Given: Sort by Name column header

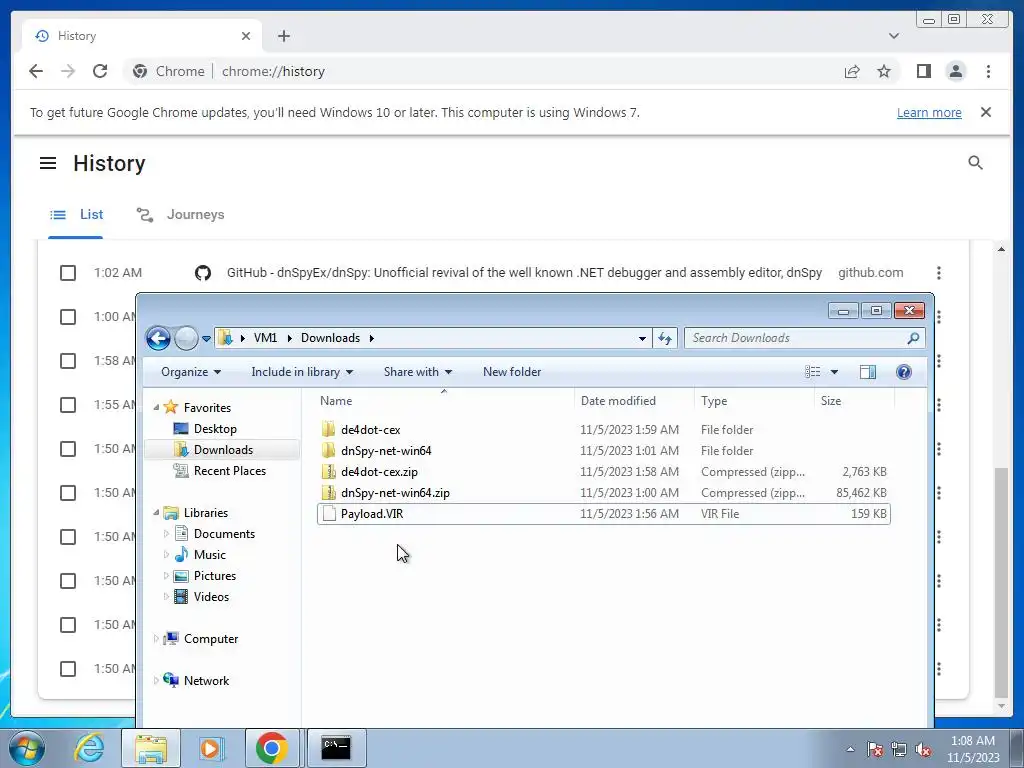Looking at the screenshot, I should (444, 401).
